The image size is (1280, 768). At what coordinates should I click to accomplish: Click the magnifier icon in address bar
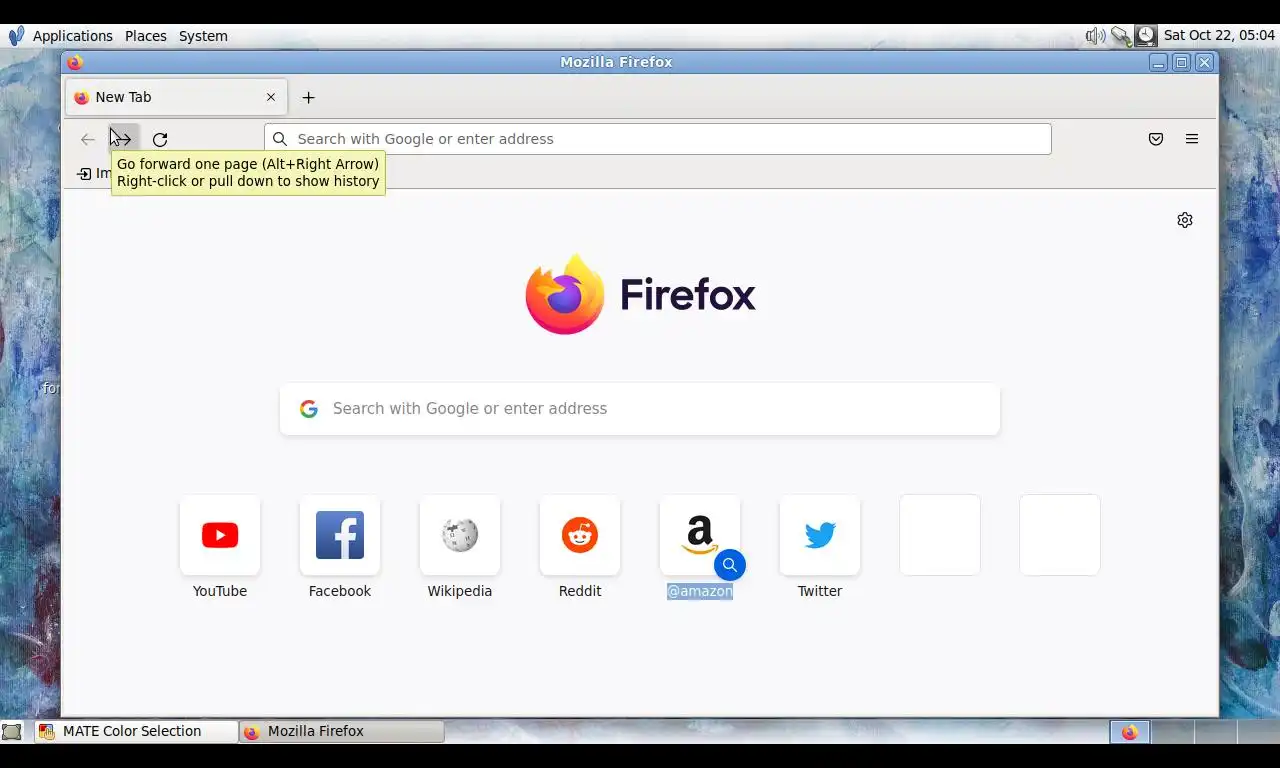[281, 139]
